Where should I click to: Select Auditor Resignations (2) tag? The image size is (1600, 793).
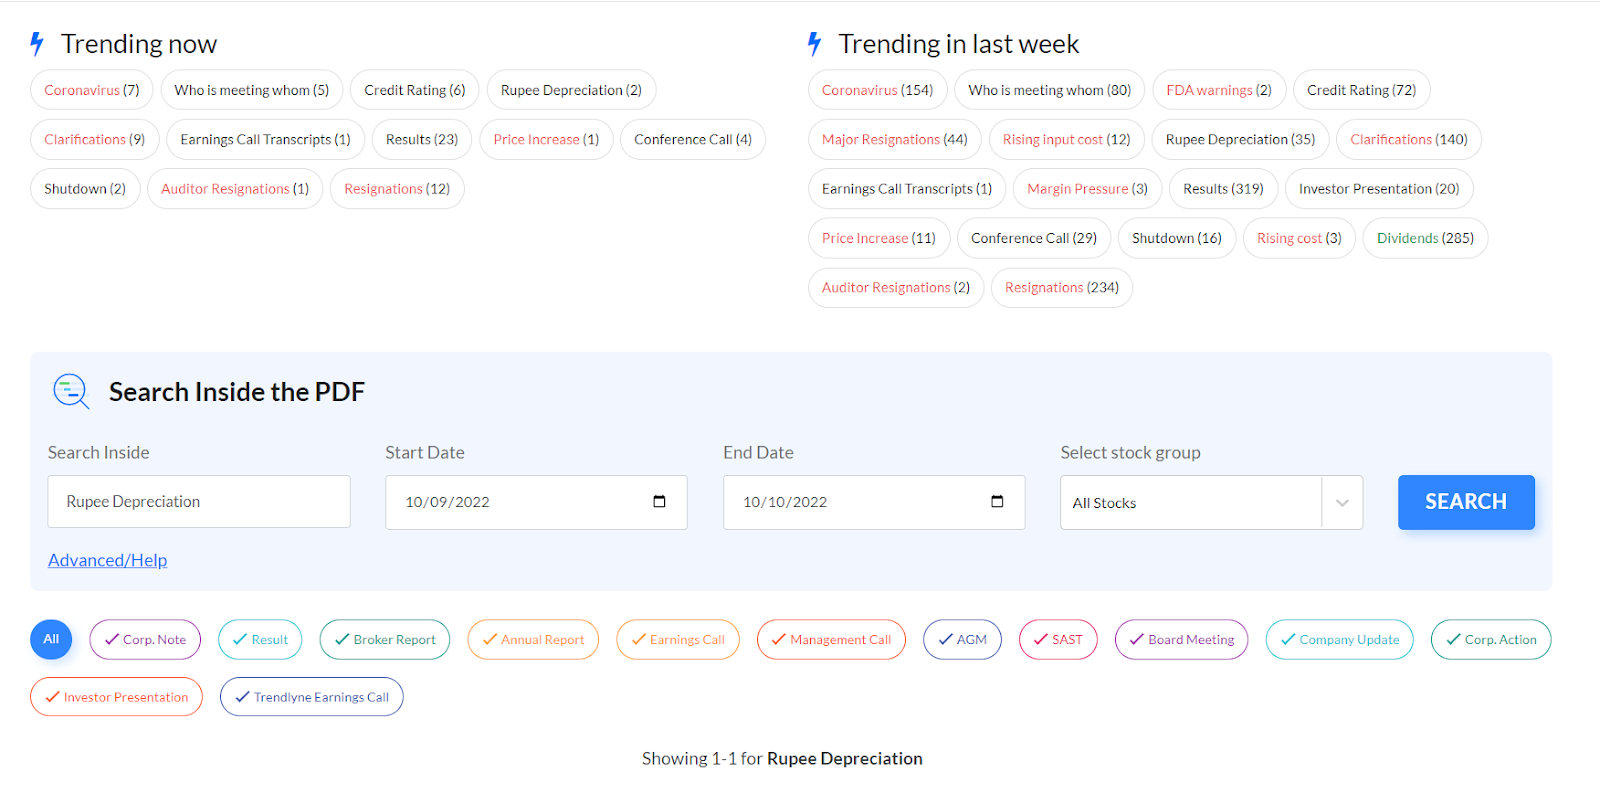click(x=896, y=288)
